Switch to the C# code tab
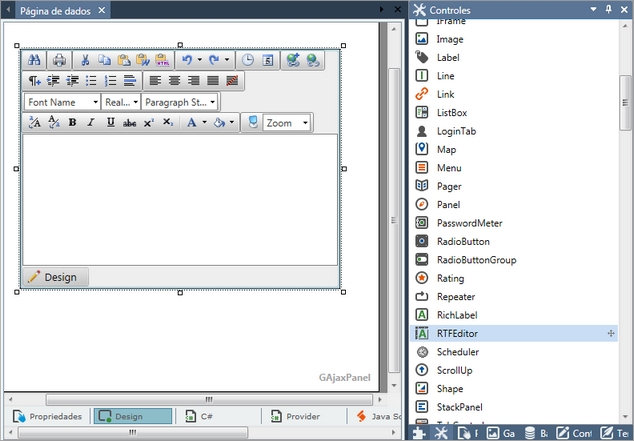634x441 pixels. coord(198,416)
